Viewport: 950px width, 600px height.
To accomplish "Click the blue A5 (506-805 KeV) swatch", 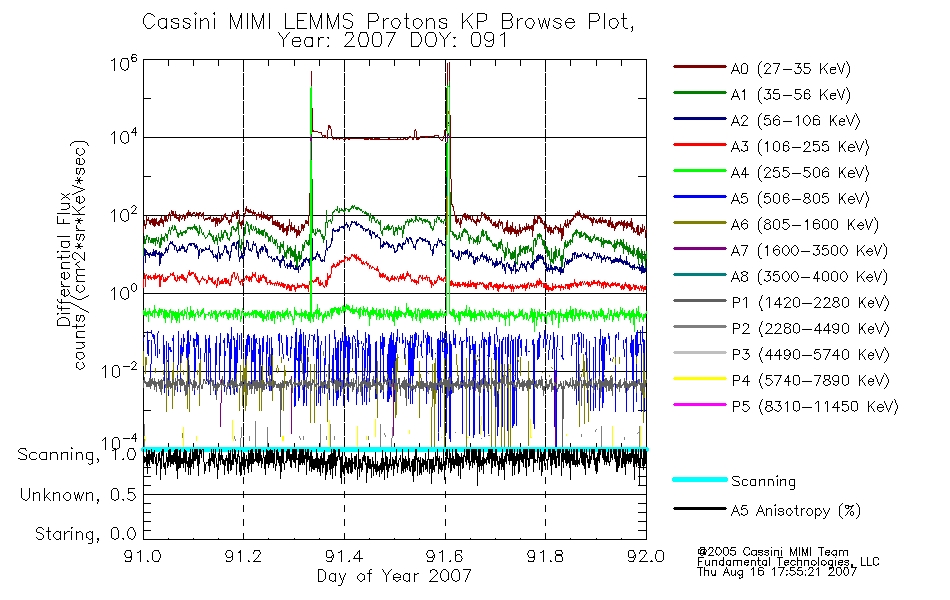I will click(700, 197).
